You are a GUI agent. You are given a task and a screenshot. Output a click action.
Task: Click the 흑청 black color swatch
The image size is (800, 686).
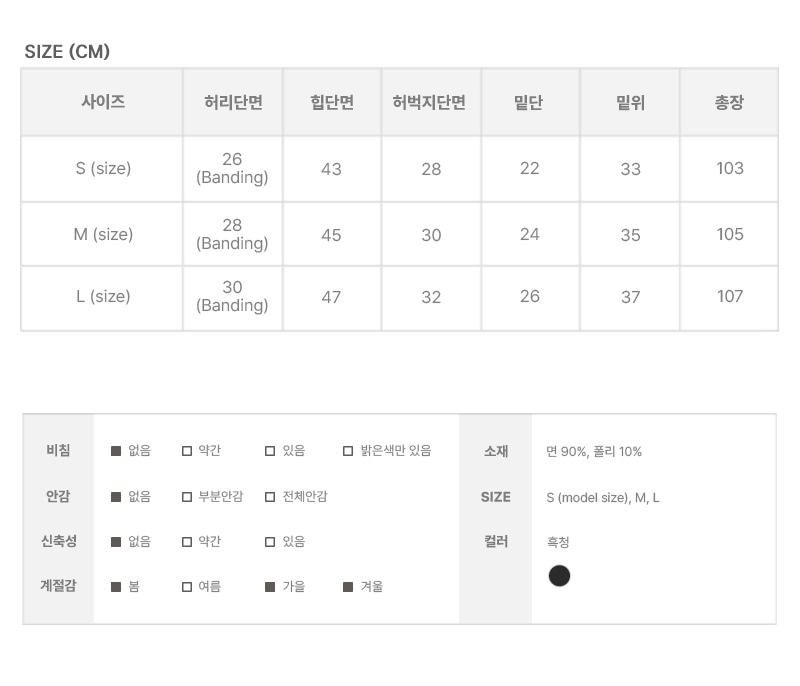560,576
